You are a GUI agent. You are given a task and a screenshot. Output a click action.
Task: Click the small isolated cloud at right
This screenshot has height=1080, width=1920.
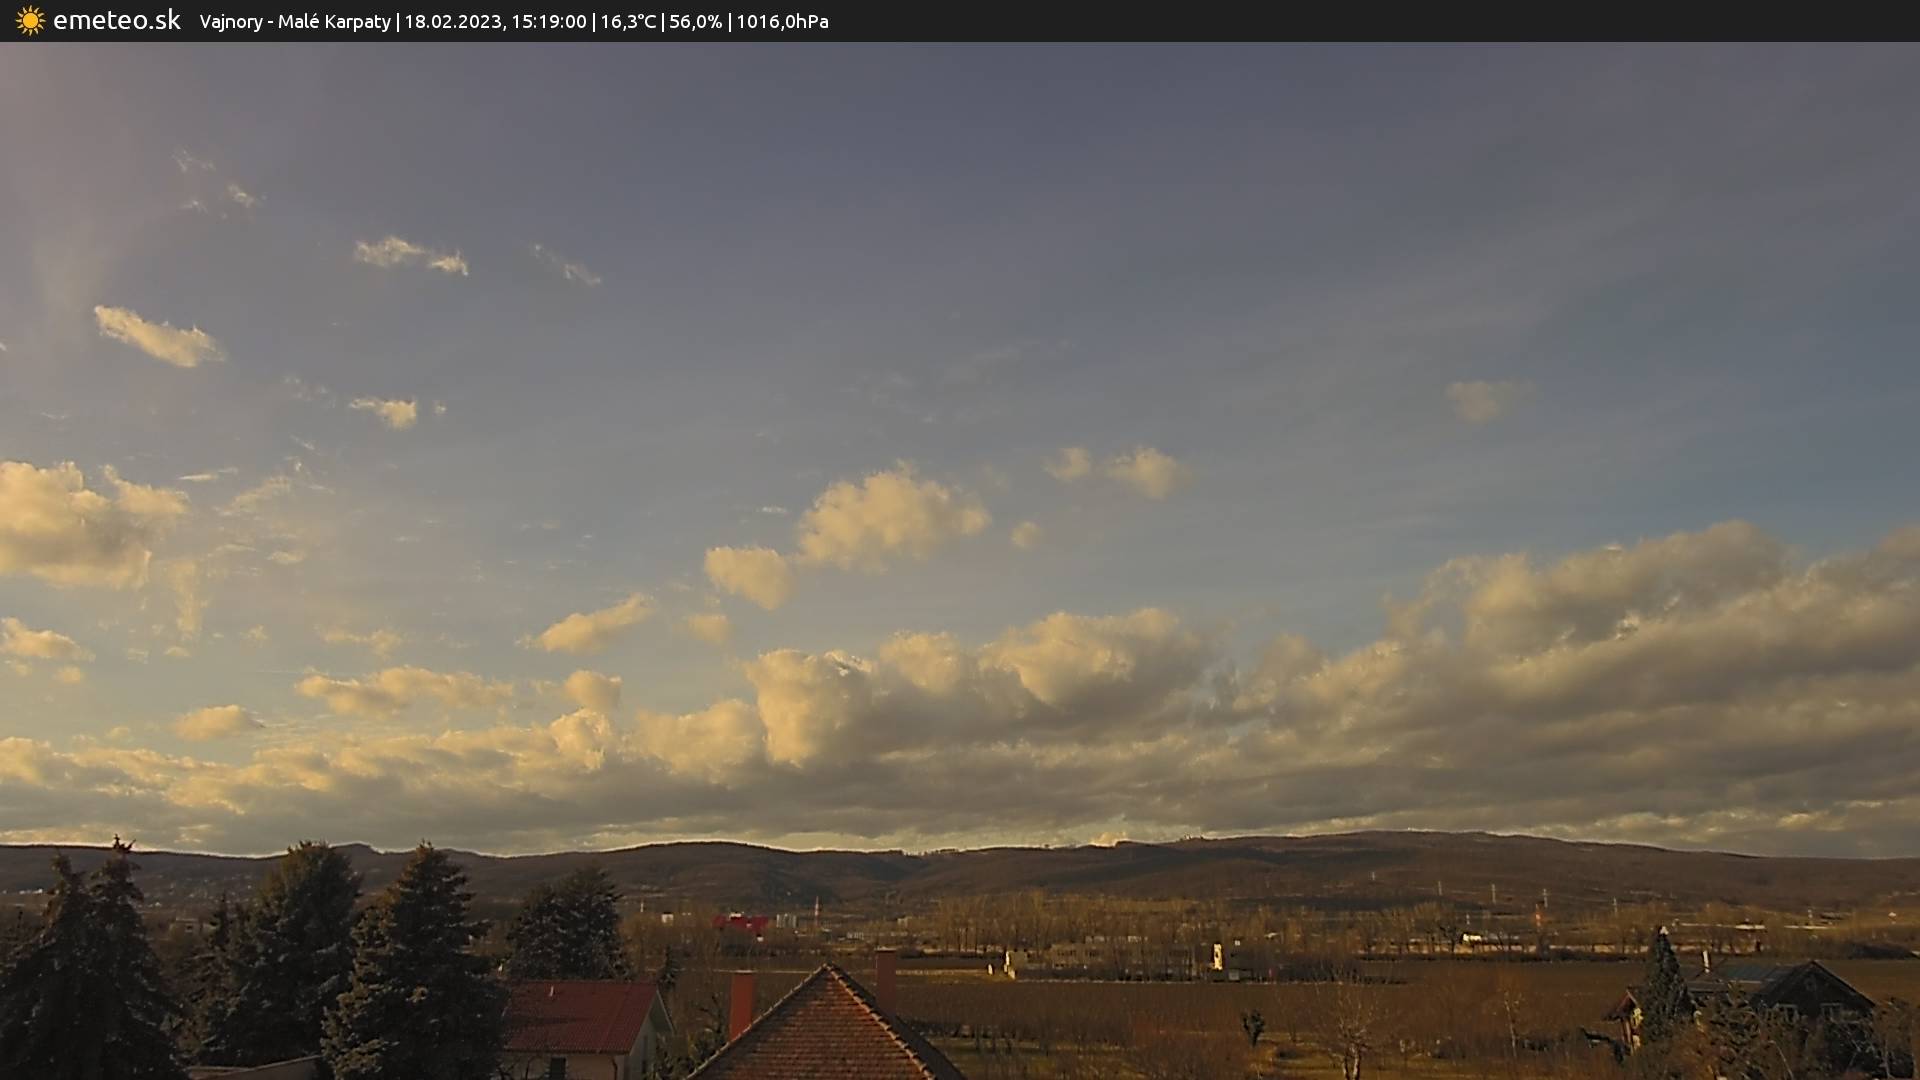click(1482, 399)
